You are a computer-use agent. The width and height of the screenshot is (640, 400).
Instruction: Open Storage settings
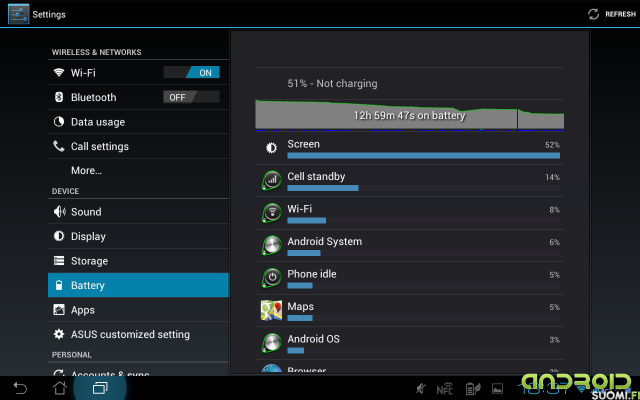138,260
